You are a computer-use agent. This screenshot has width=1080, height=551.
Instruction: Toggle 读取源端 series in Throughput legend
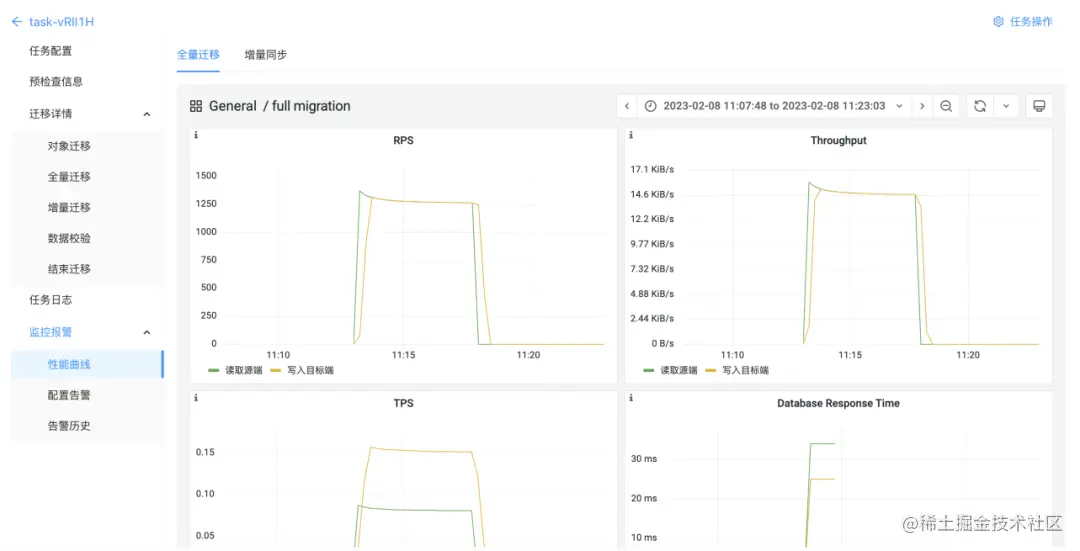pyautogui.click(x=679, y=371)
